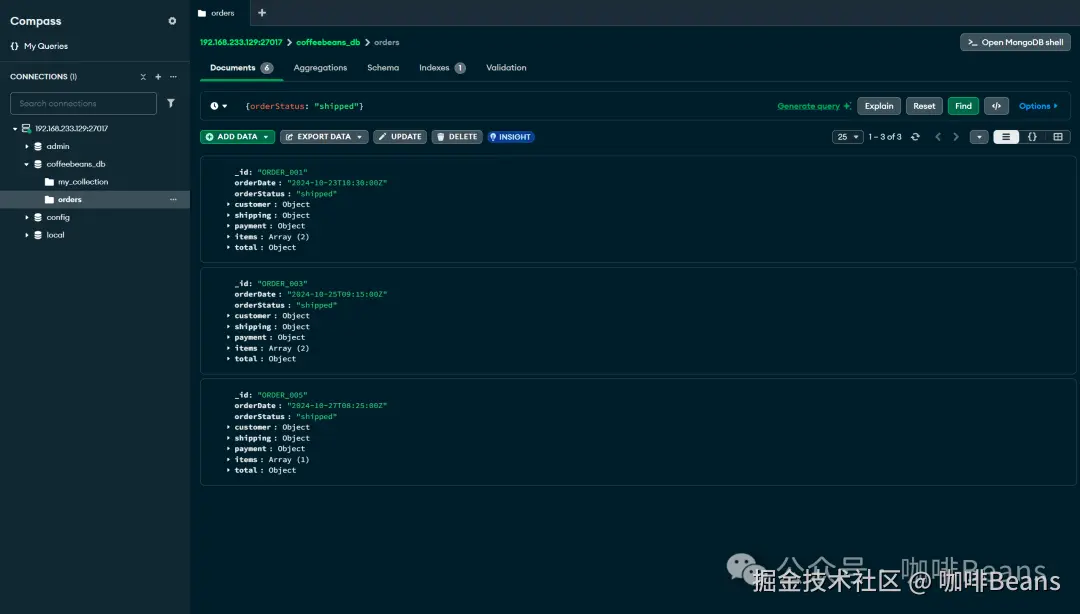Viewport: 1080px width, 614px height.
Task: Click orderDate value "2024-10-25T09:15:00Z"
Action: tap(337, 294)
